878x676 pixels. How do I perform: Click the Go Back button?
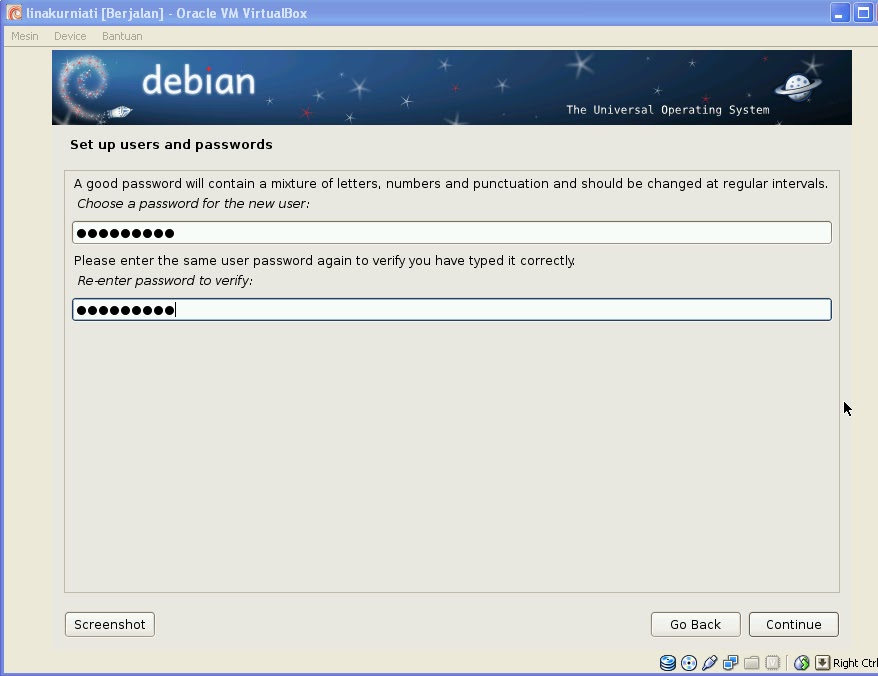tap(695, 624)
